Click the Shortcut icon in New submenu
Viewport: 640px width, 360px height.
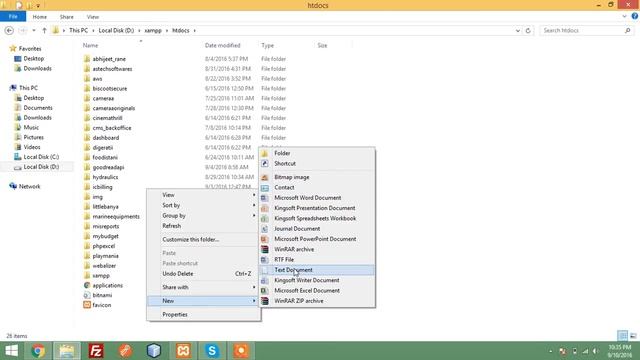click(x=264, y=164)
